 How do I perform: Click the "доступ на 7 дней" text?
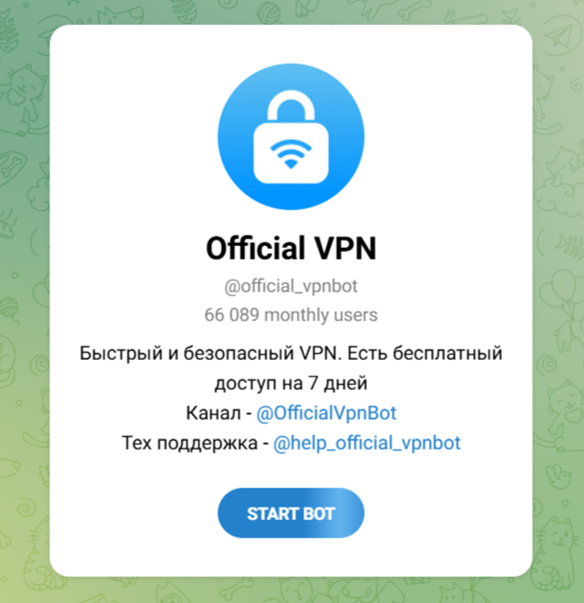[x=291, y=383]
